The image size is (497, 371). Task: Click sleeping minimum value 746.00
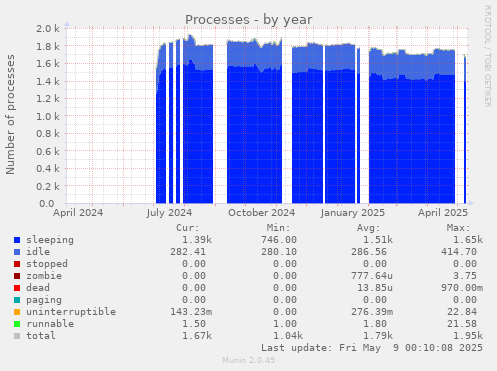[x=279, y=240]
